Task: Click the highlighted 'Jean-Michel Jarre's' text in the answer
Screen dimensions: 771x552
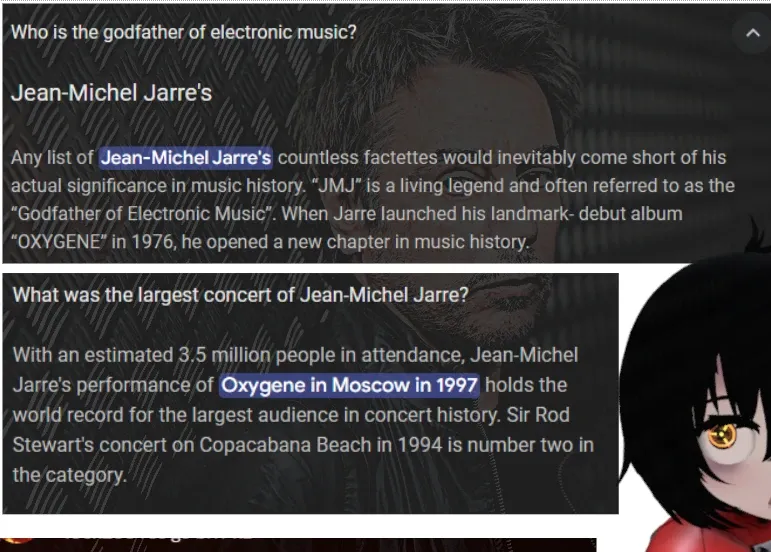Action: pyautogui.click(x=186, y=158)
